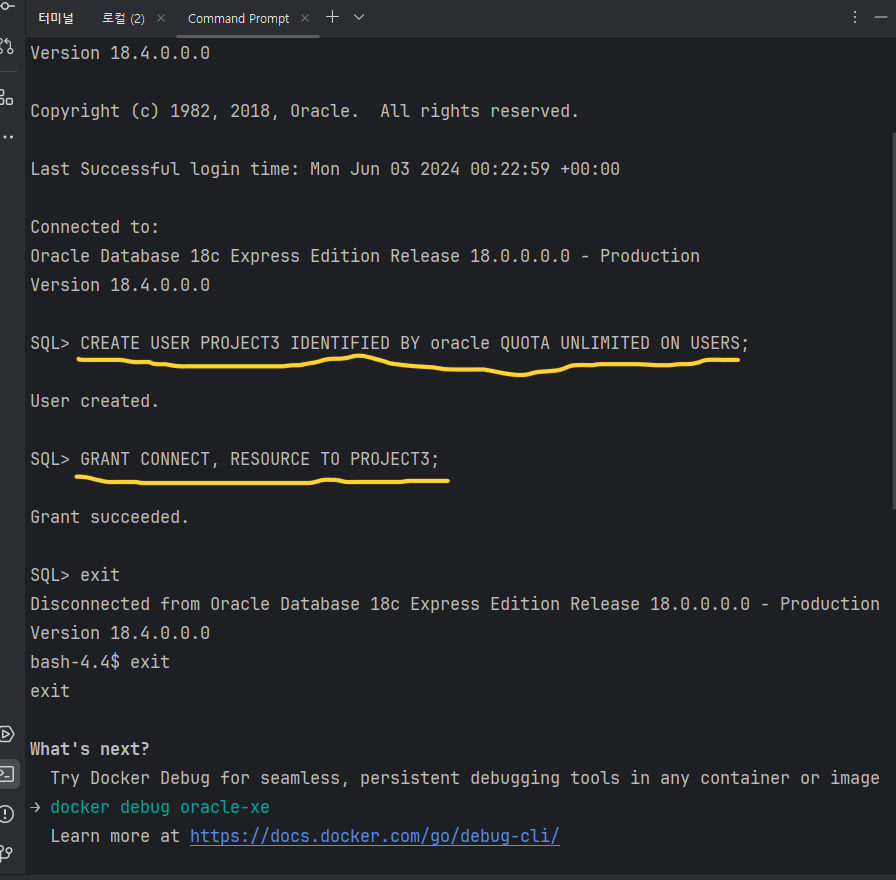Viewport: 896px width, 880px height.
Task: Open the Pull Requests tool icon
Action: pyautogui.click(x=7, y=46)
